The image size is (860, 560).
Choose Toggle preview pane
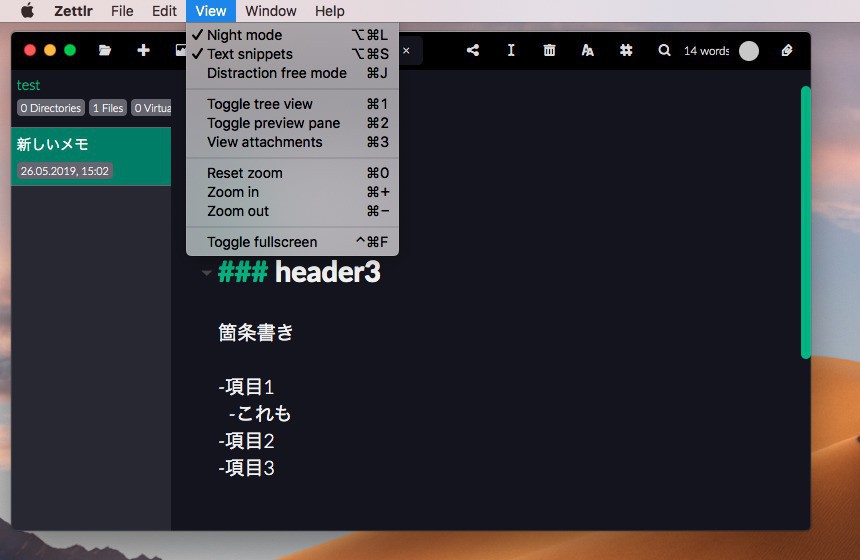point(292,123)
